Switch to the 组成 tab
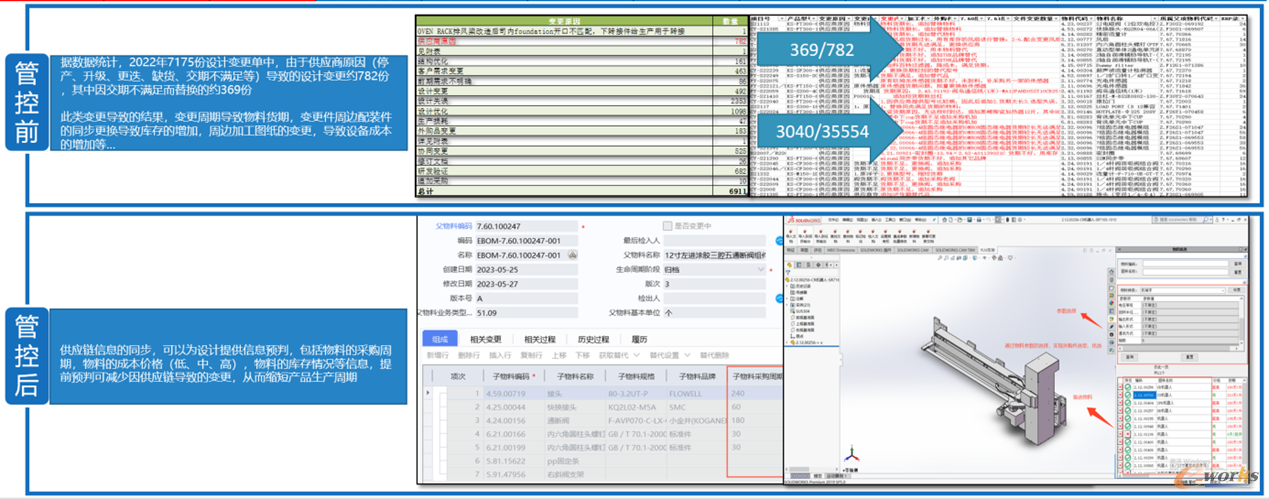Screen dimensions: 1269x499 click(x=441, y=339)
